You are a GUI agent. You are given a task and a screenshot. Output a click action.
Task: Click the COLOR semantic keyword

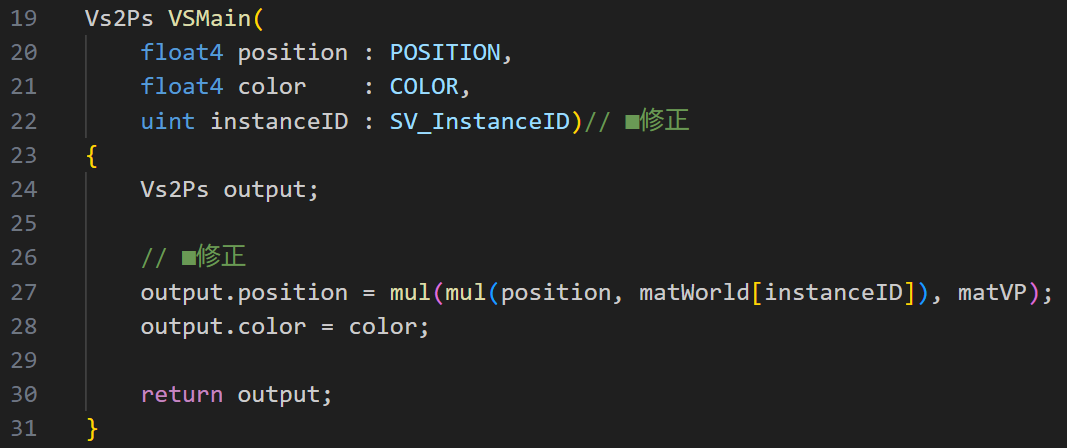(423, 86)
